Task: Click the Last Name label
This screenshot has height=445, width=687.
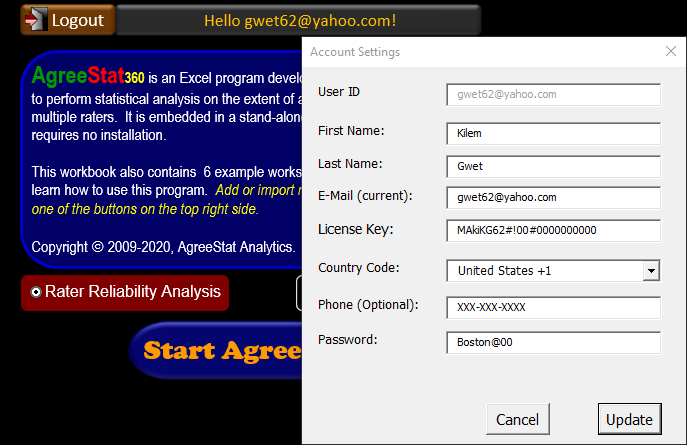Action: point(350,163)
